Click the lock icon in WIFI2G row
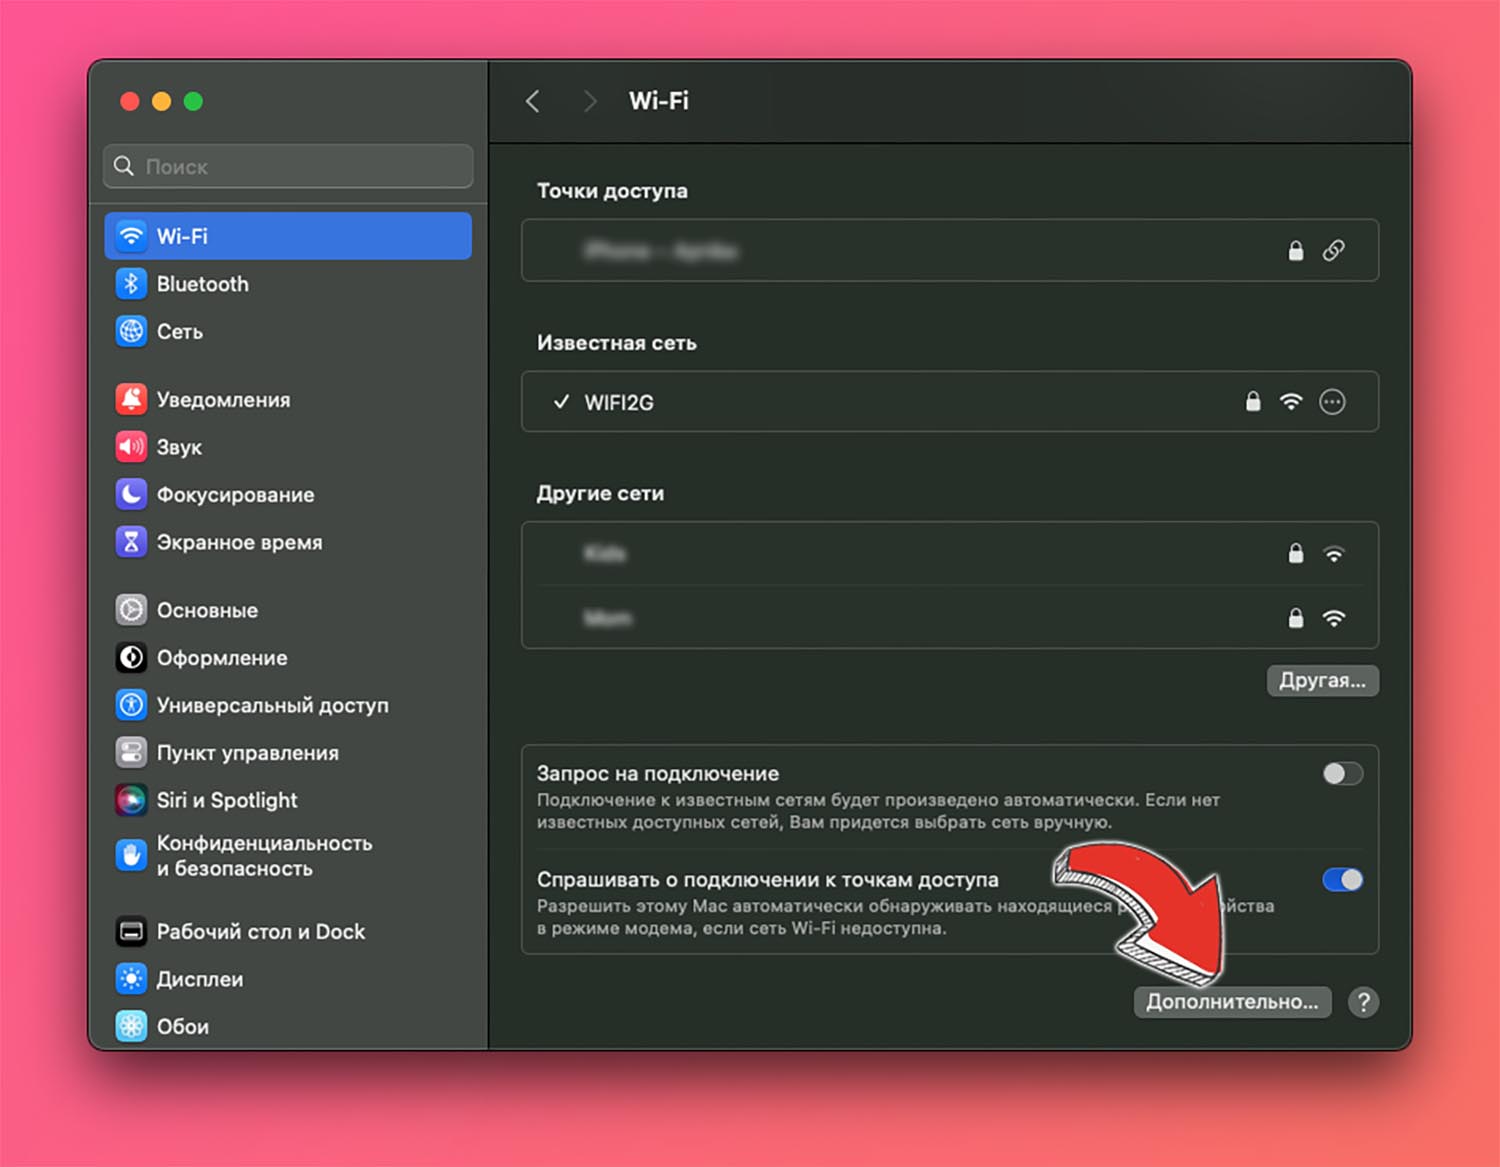 (x=1253, y=402)
